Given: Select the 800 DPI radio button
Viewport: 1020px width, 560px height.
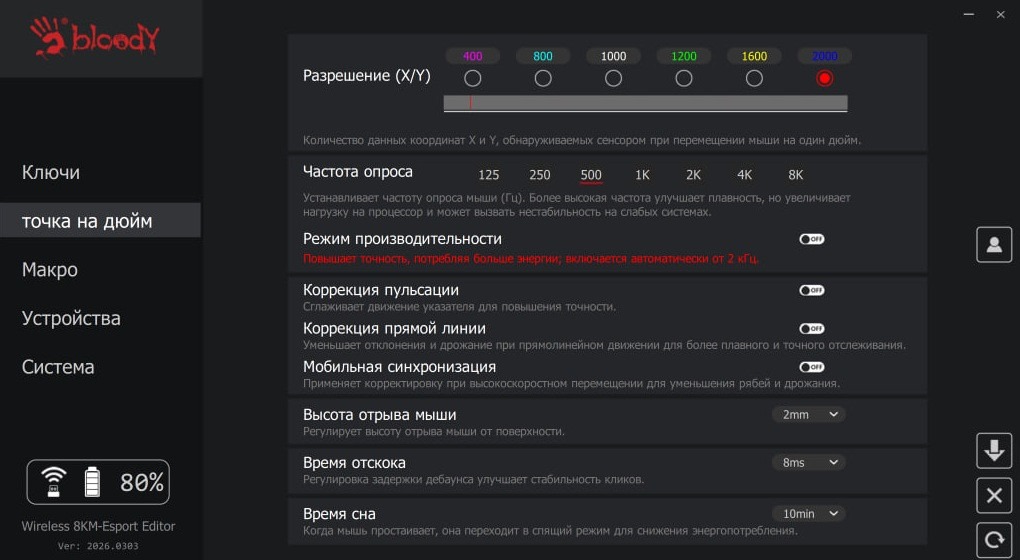Looking at the screenshot, I should pyautogui.click(x=543, y=79).
